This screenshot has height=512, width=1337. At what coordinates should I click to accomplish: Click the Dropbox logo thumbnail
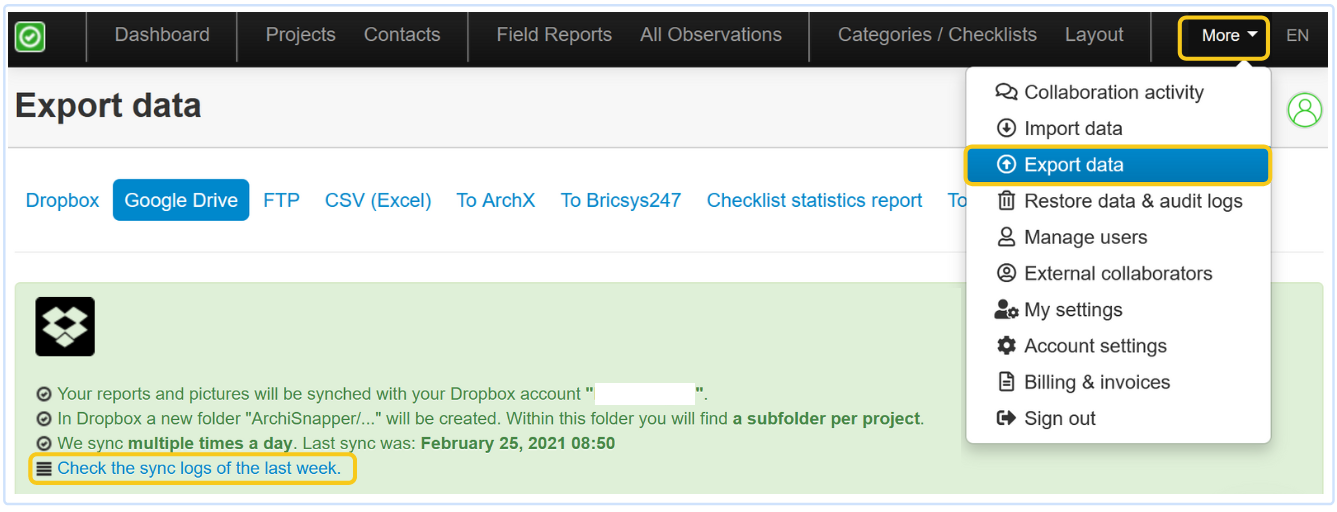(x=65, y=326)
